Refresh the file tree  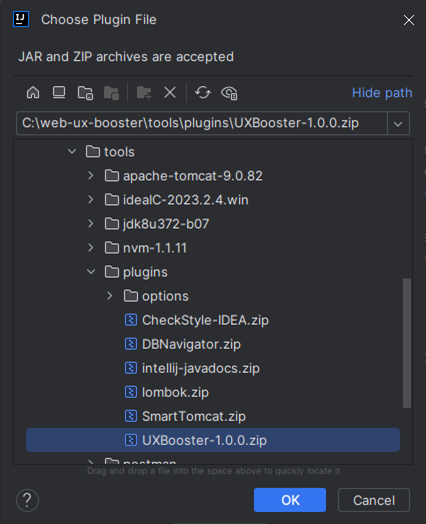tap(203, 93)
